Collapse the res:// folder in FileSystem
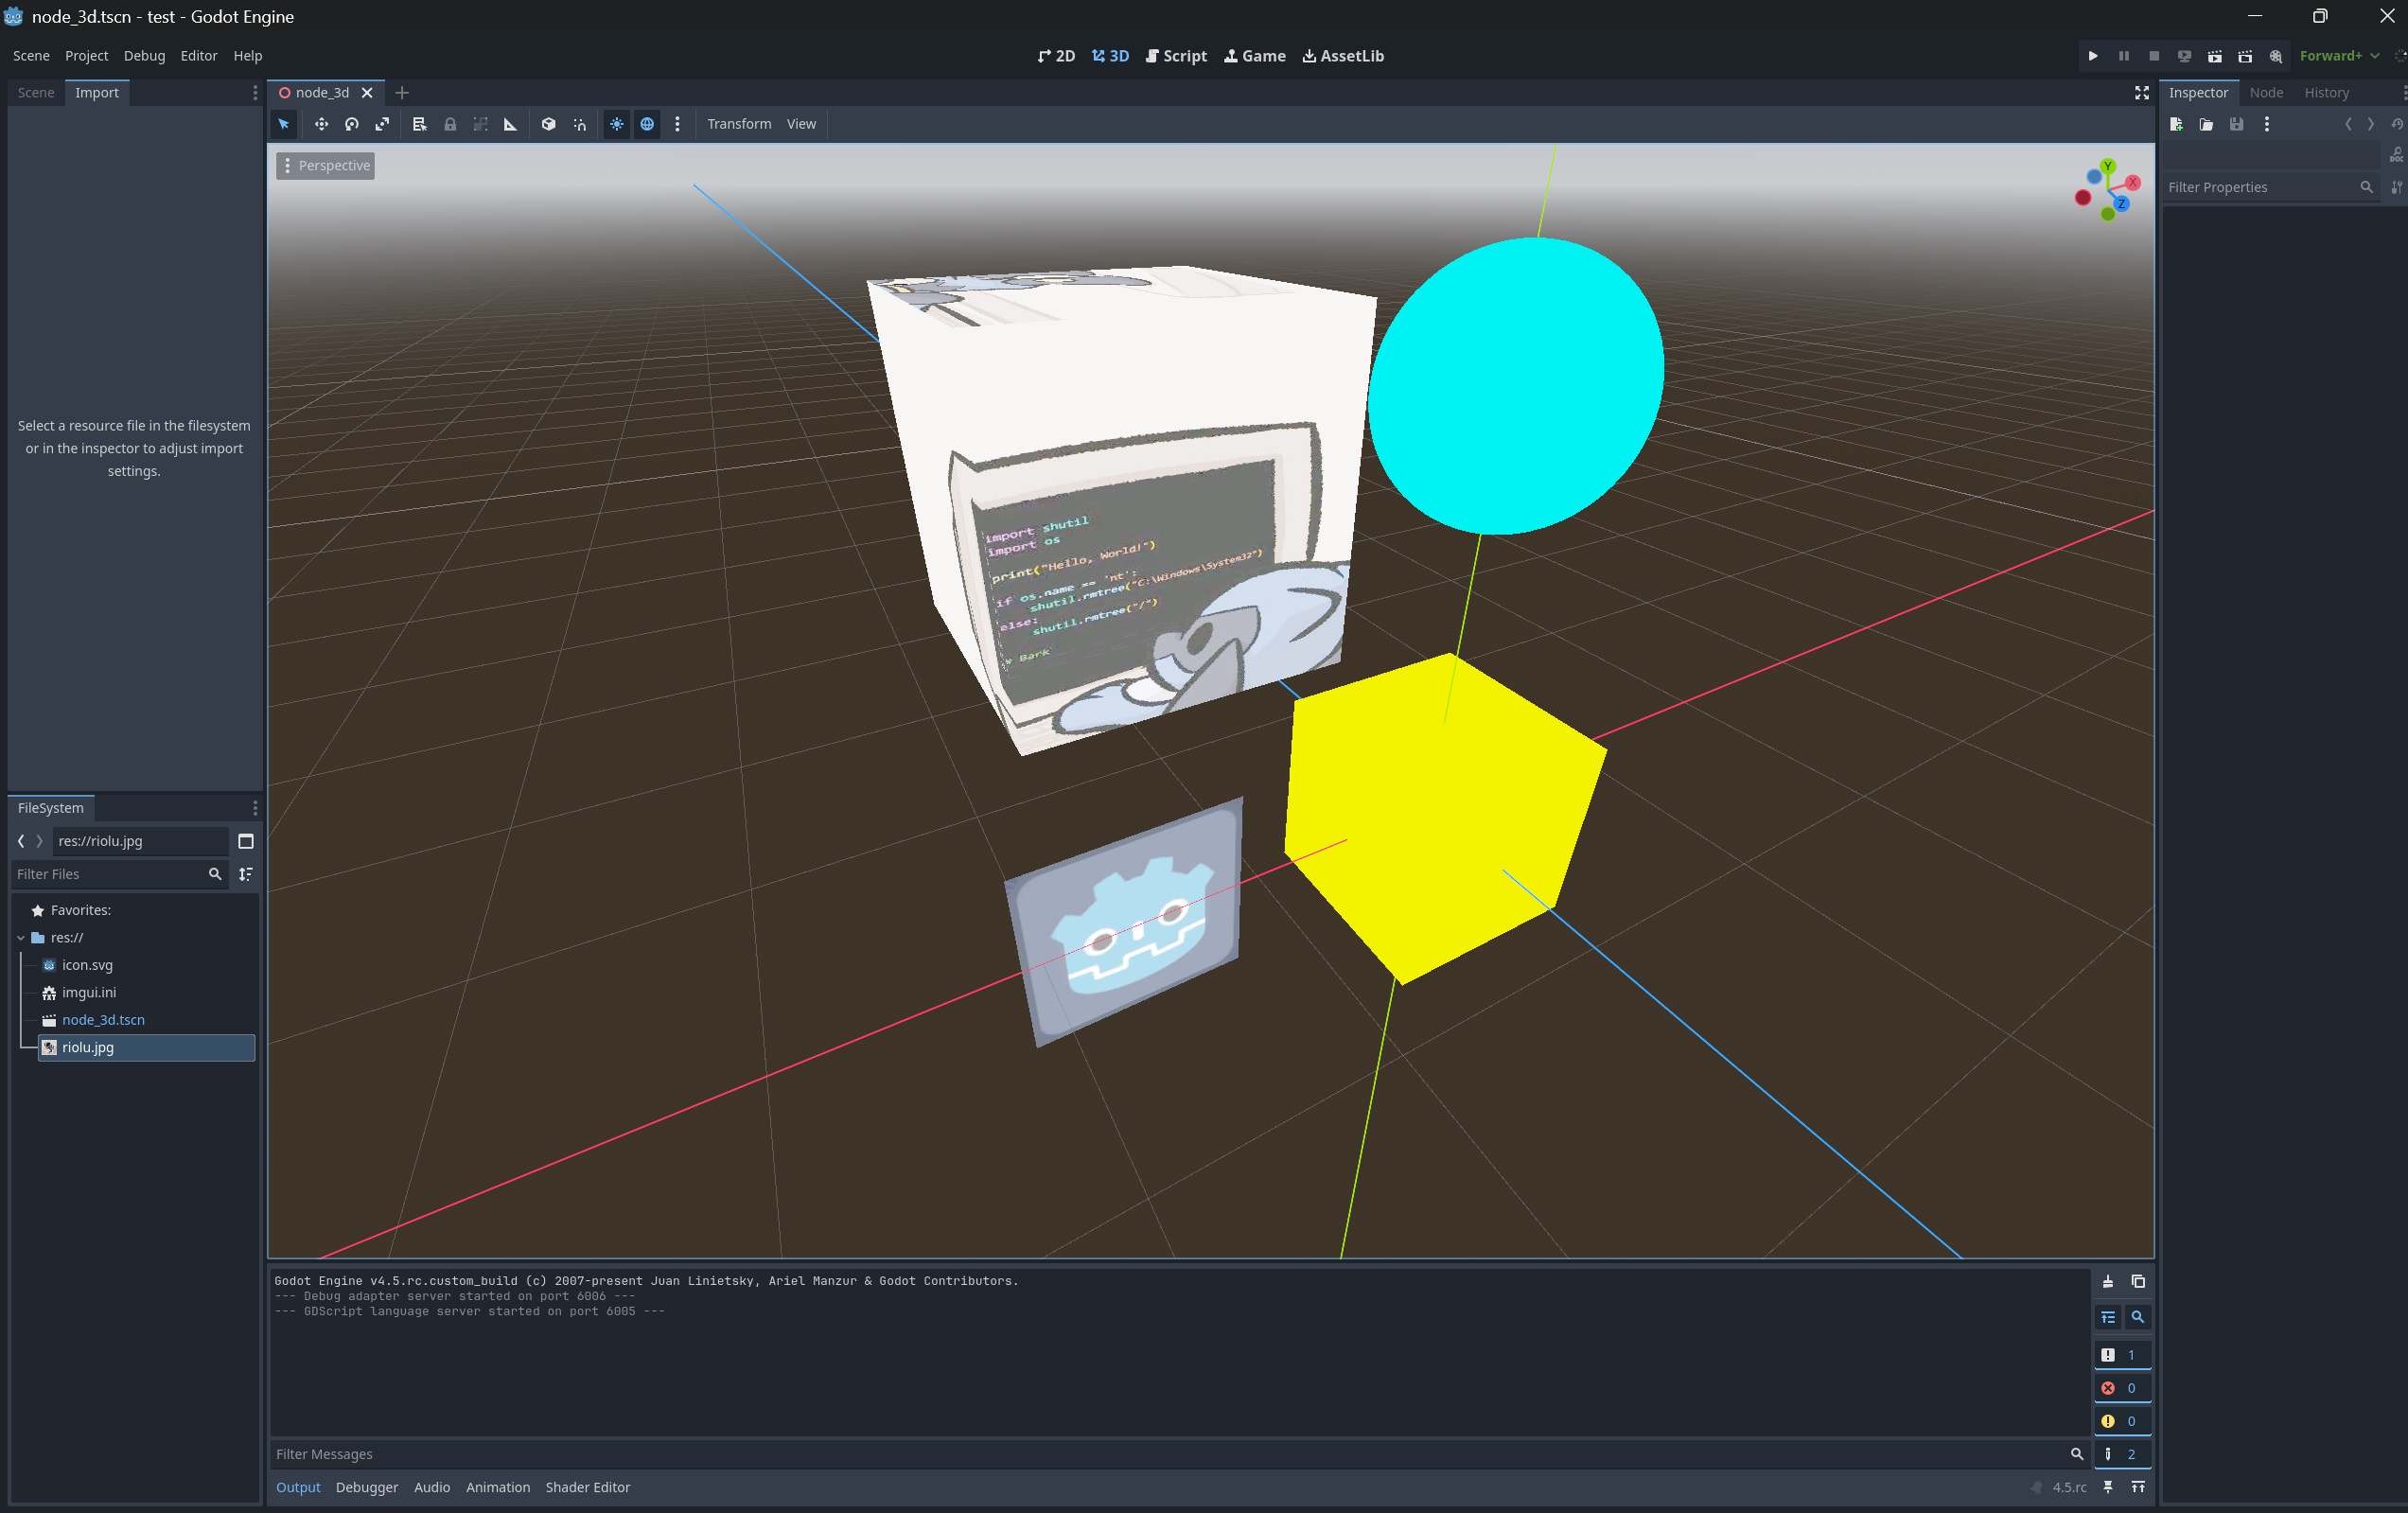The height and width of the screenshot is (1513, 2408). pyautogui.click(x=20, y=937)
